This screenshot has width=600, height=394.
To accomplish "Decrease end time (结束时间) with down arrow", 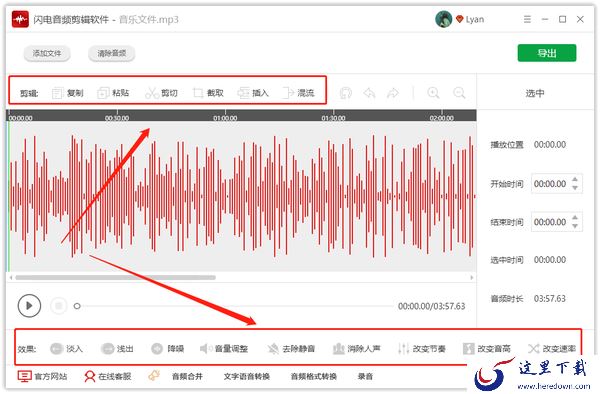I will (575, 226).
